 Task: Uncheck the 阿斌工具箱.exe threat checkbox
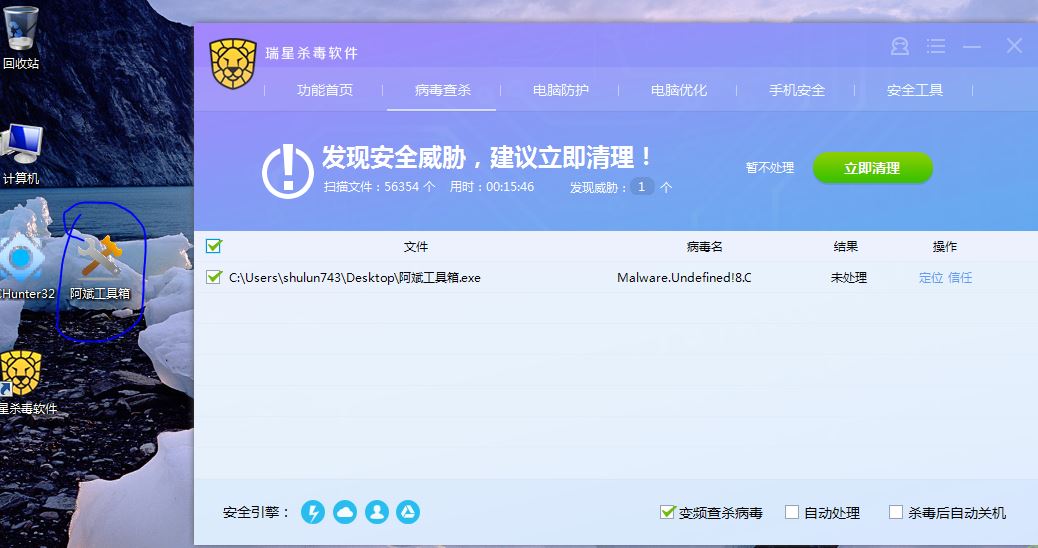click(x=213, y=277)
